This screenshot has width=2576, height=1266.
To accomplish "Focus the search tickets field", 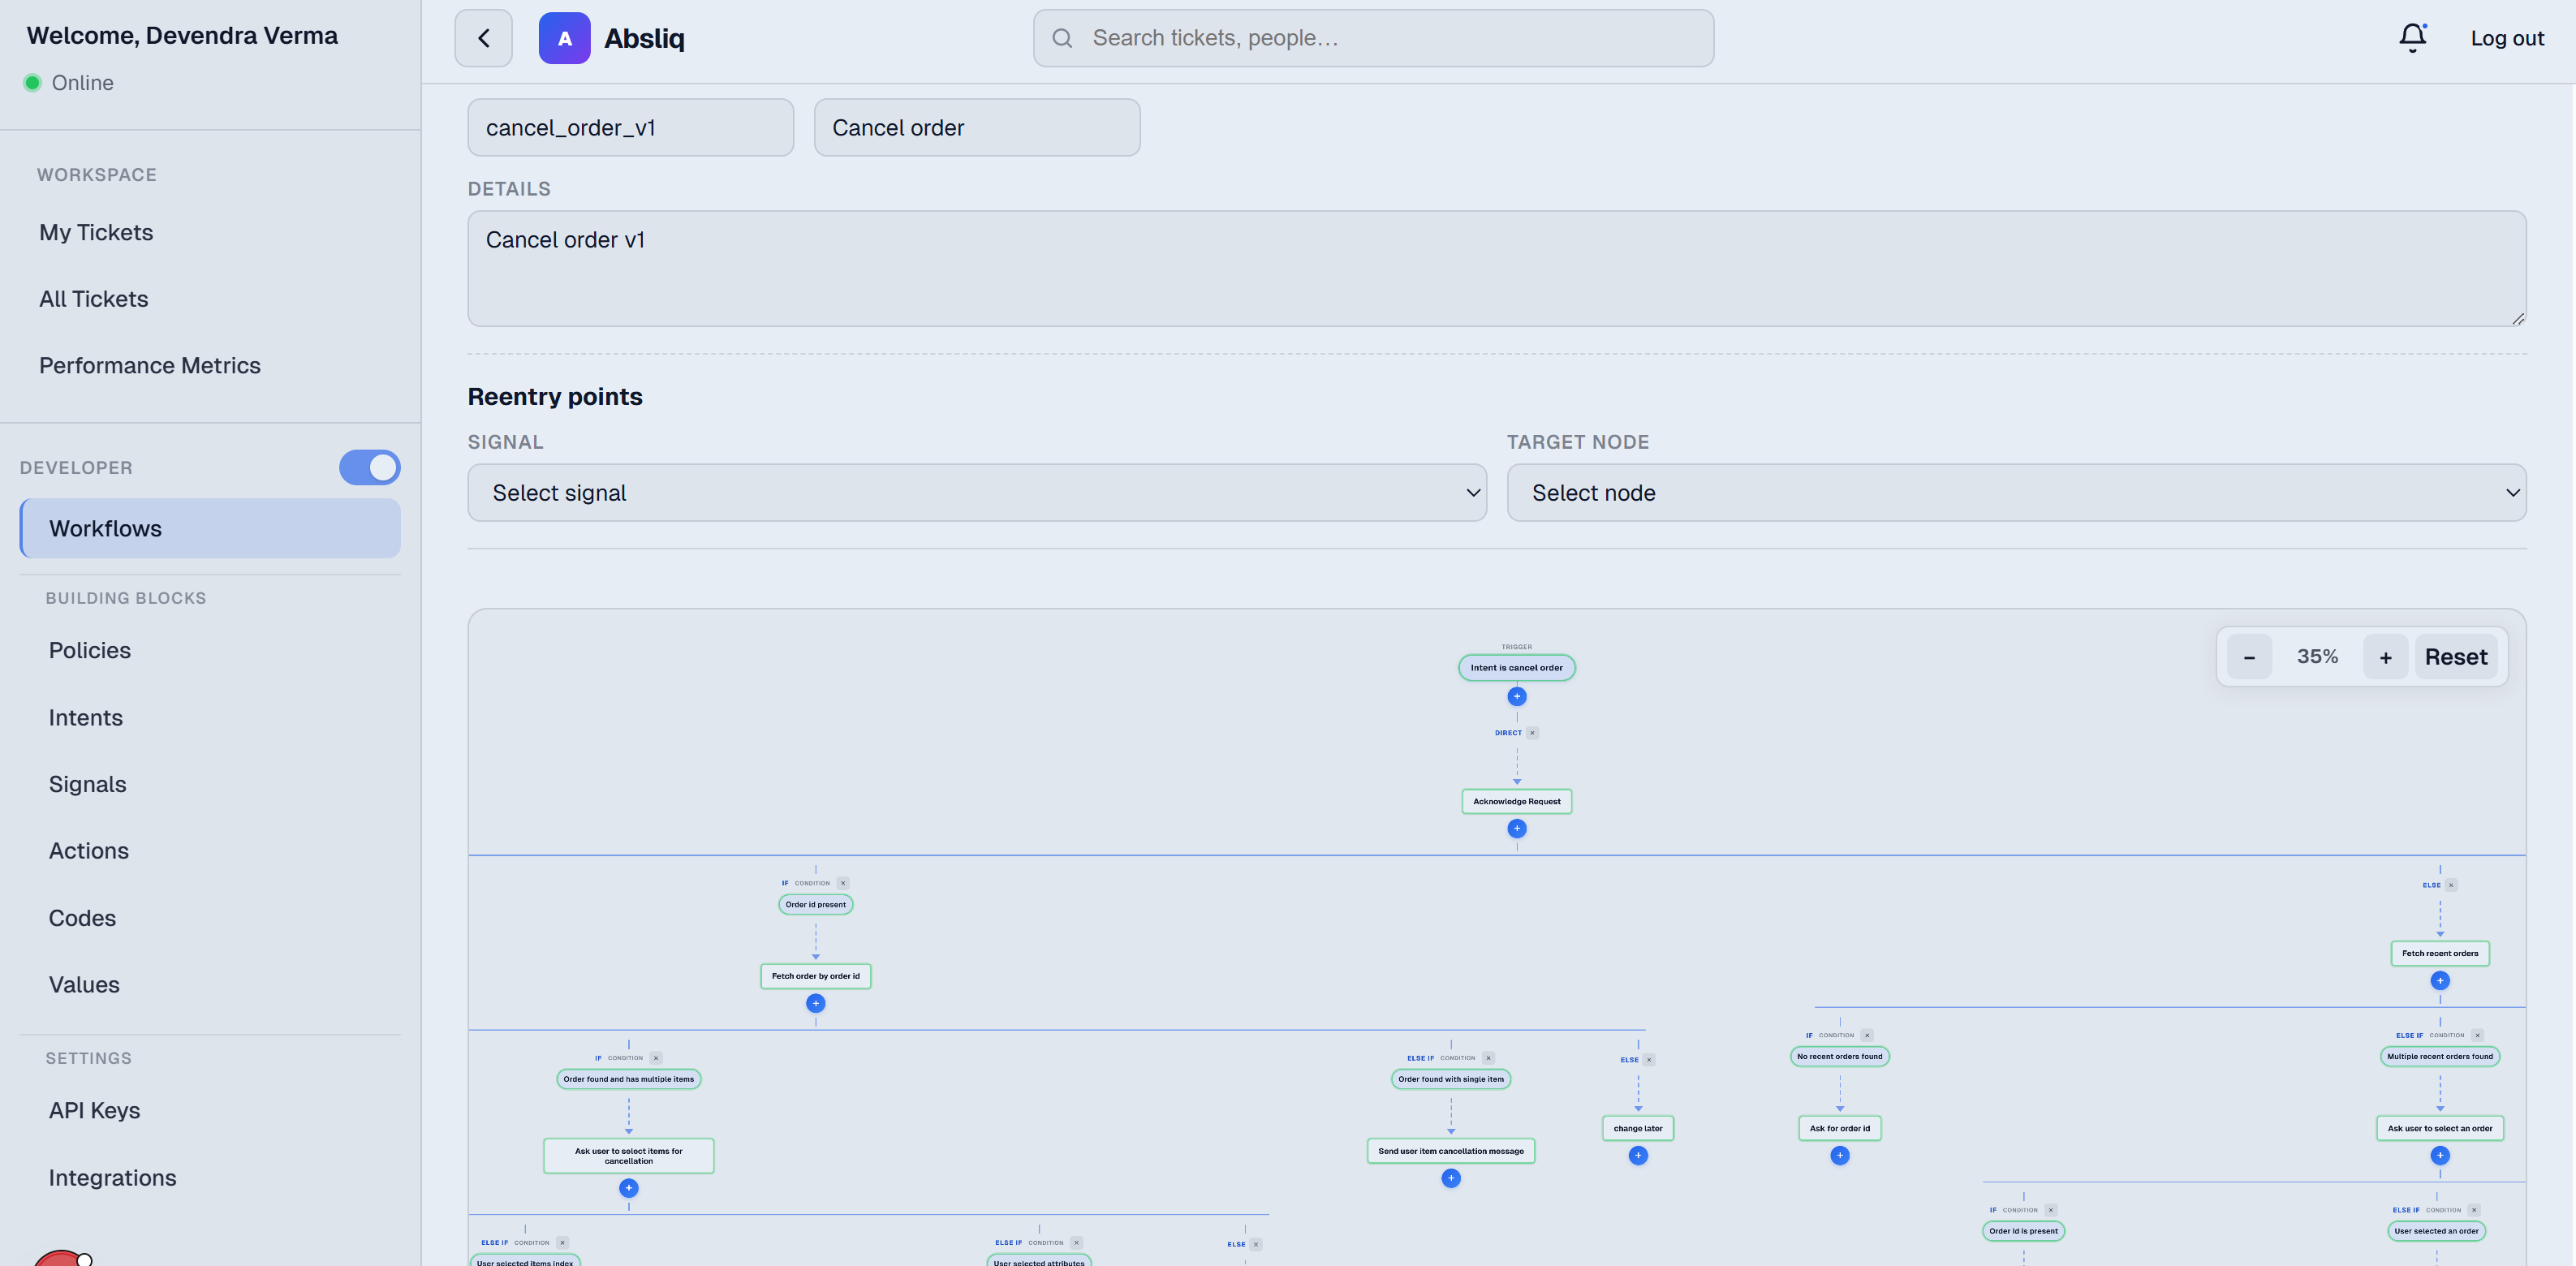I will click(x=1373, y=38).
